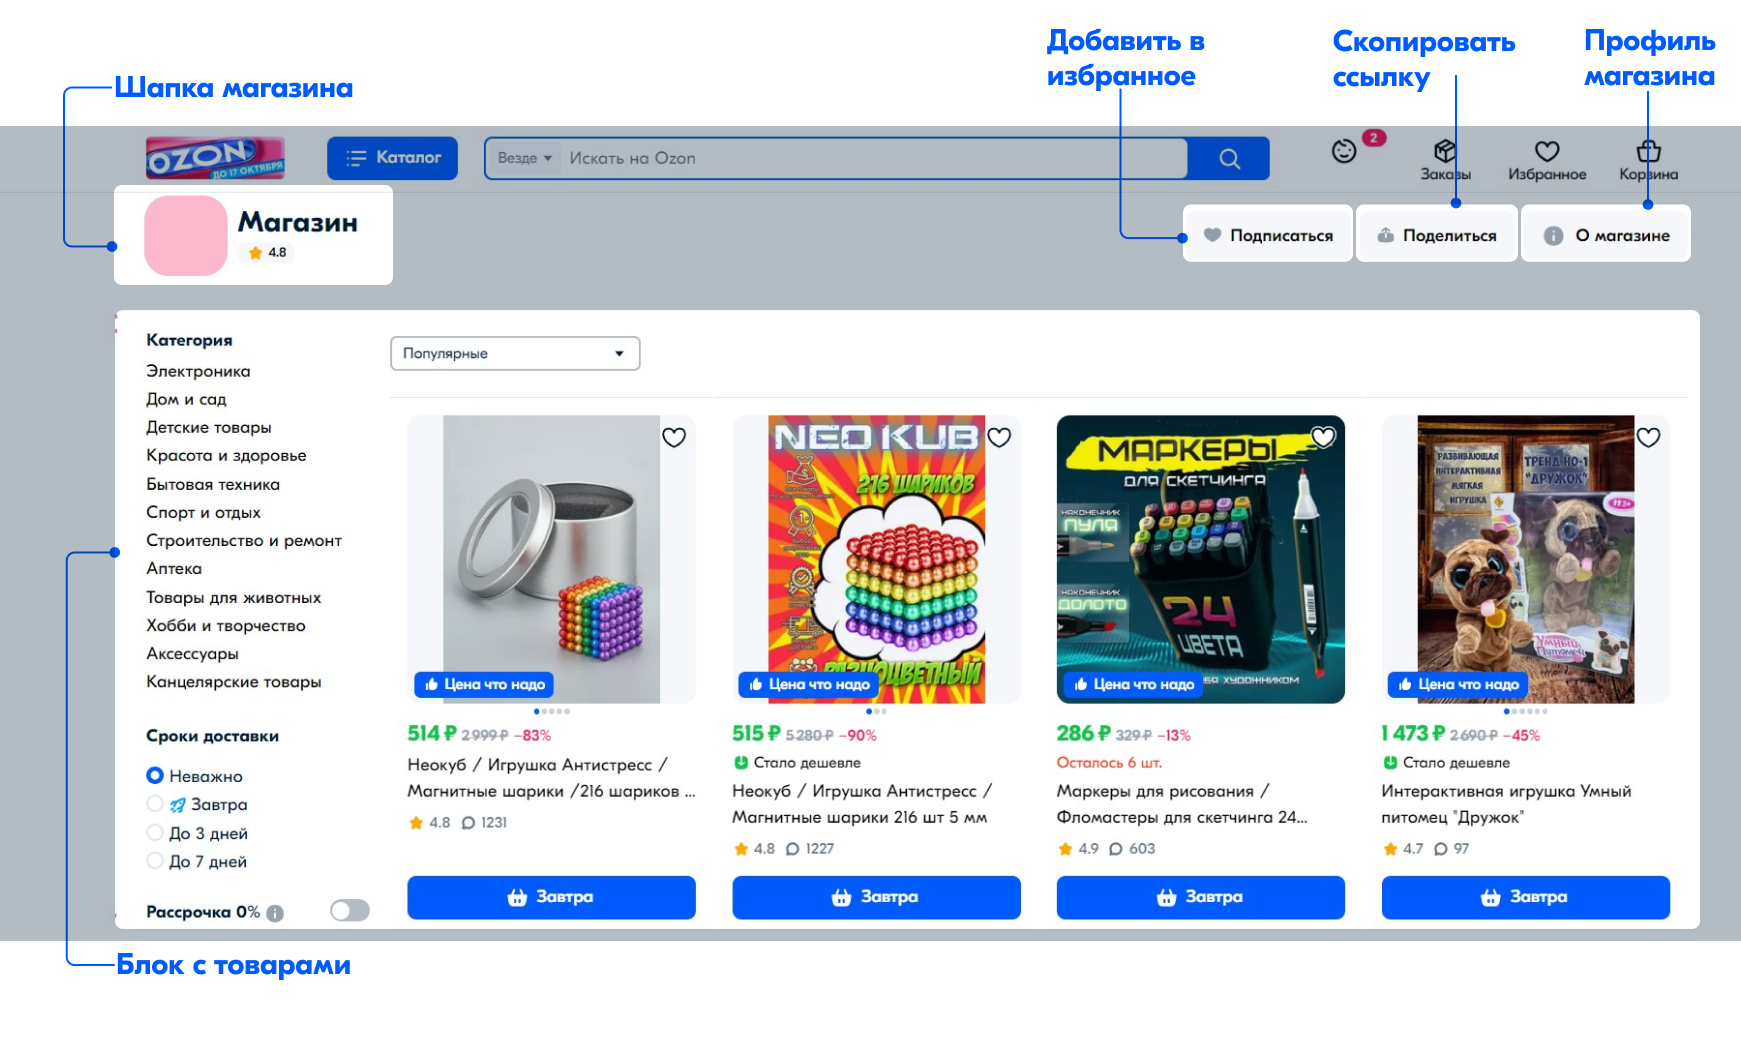Open Строительство и ремонт category
The width and height of the screenshot is (1741, 1053).
pos(244,540)
